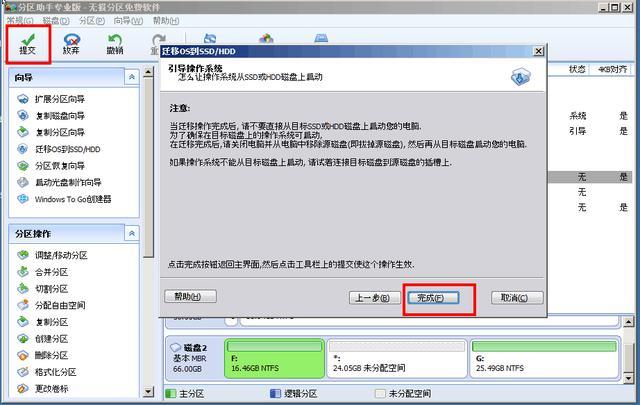Launch Windows To Go创建器 from sidebar
Image resolution: width=640 pixels, height=405 pixels.
click(x=73, y=199)
